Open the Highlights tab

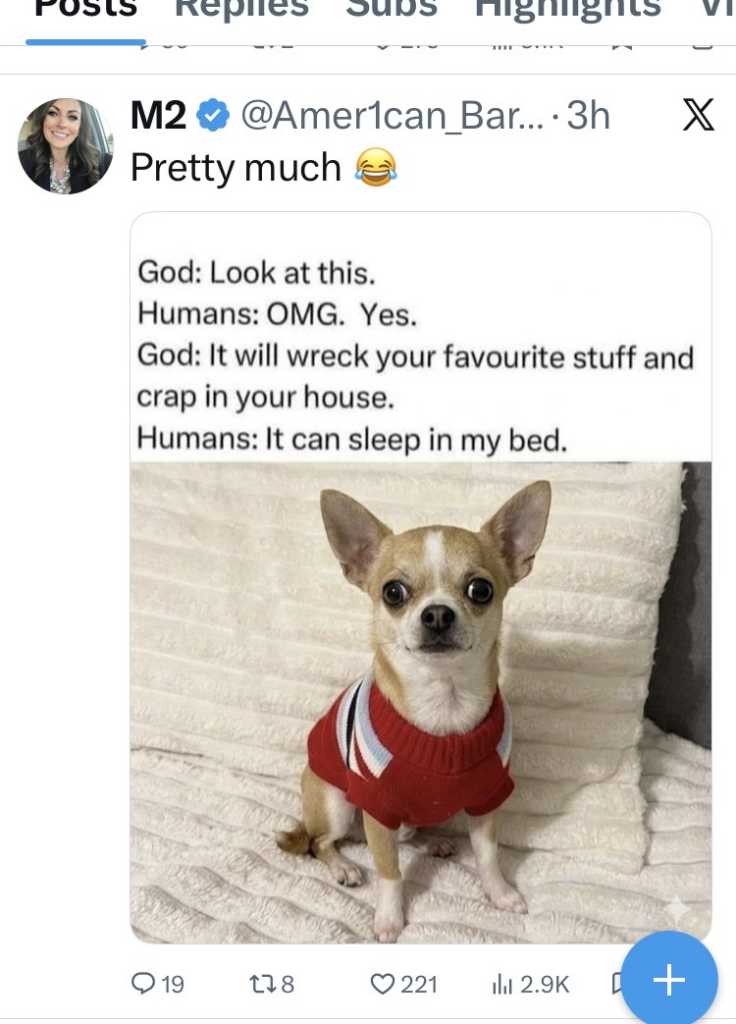(x=568, y=8)
